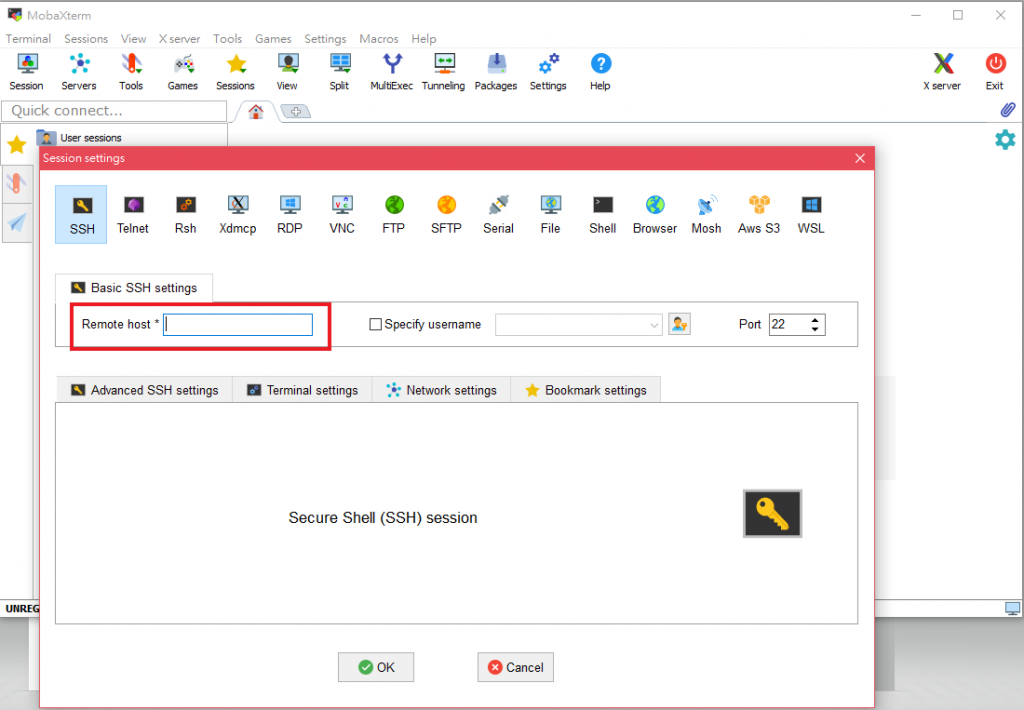Screen dimensions: 1024x710
Task: Choose the Browser session type
Action: point(655,214)
